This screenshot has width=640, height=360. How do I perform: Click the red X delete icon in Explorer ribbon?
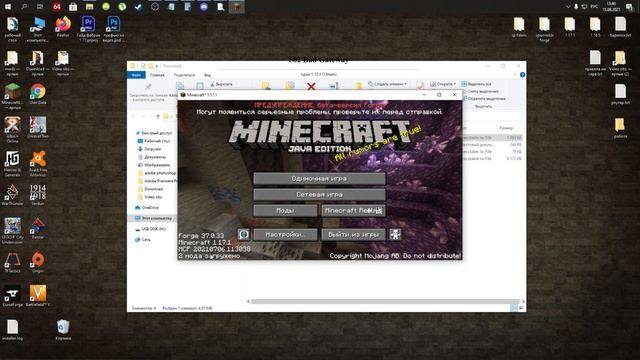pyautogui.click(x=311, y=86)
